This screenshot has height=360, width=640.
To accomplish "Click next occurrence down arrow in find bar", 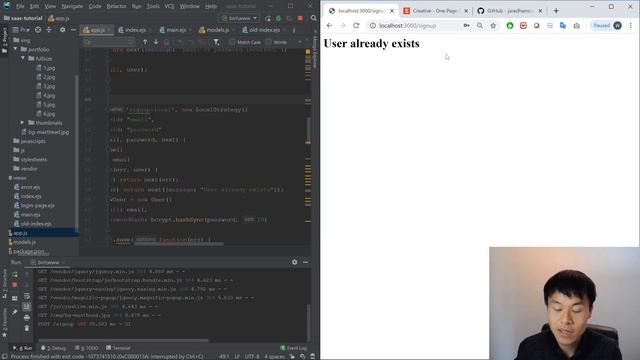I will 156,42.
